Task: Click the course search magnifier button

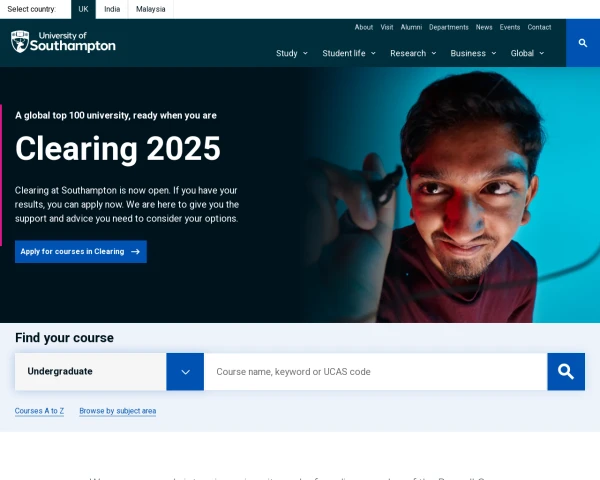Action: 566,372
